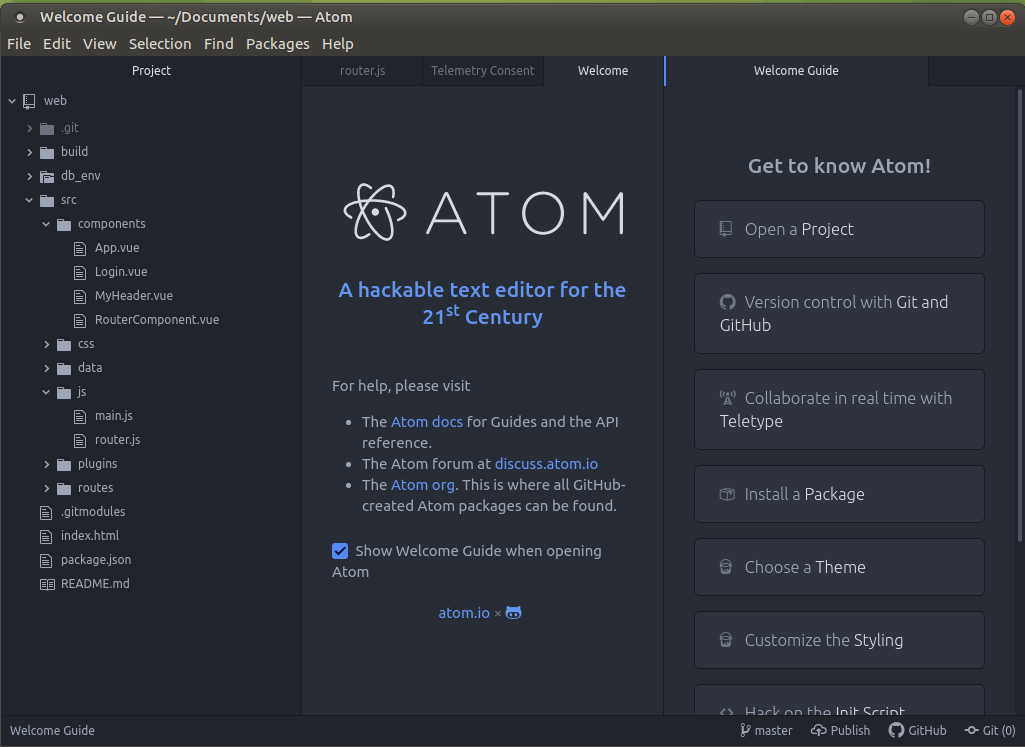Click the git branch icon beside master
This screenshot has height=747, width=1025.
pyautogui.click(x=745, y=730)
